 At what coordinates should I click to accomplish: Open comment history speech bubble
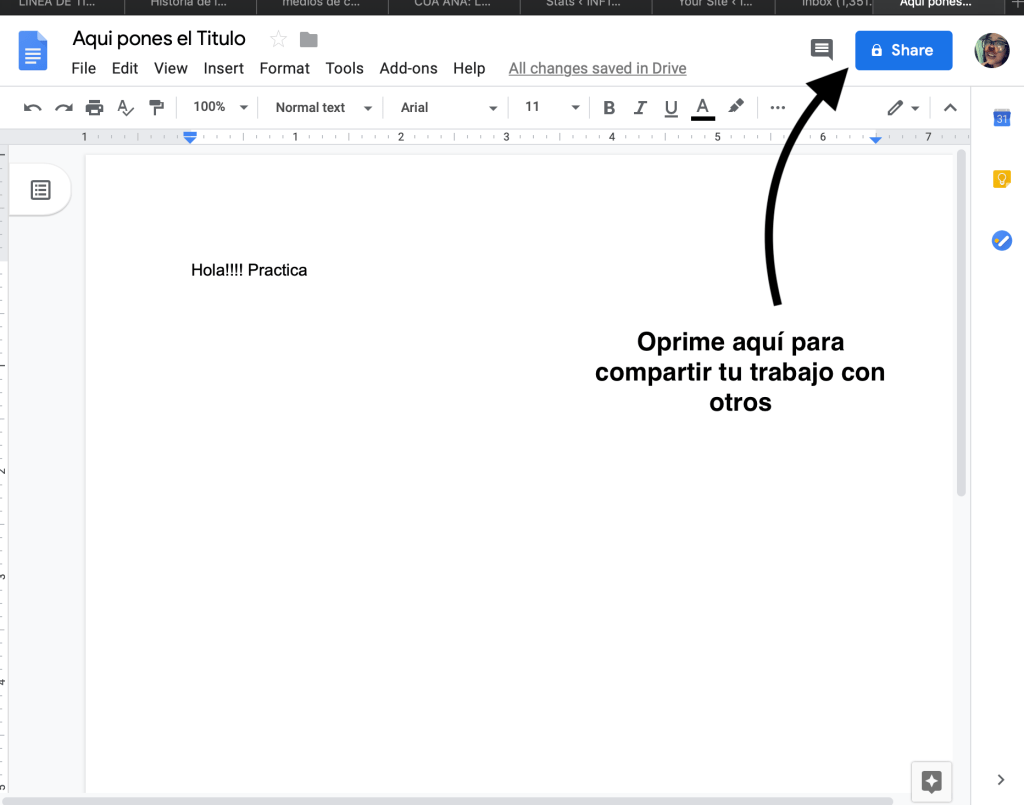point(821,50)
